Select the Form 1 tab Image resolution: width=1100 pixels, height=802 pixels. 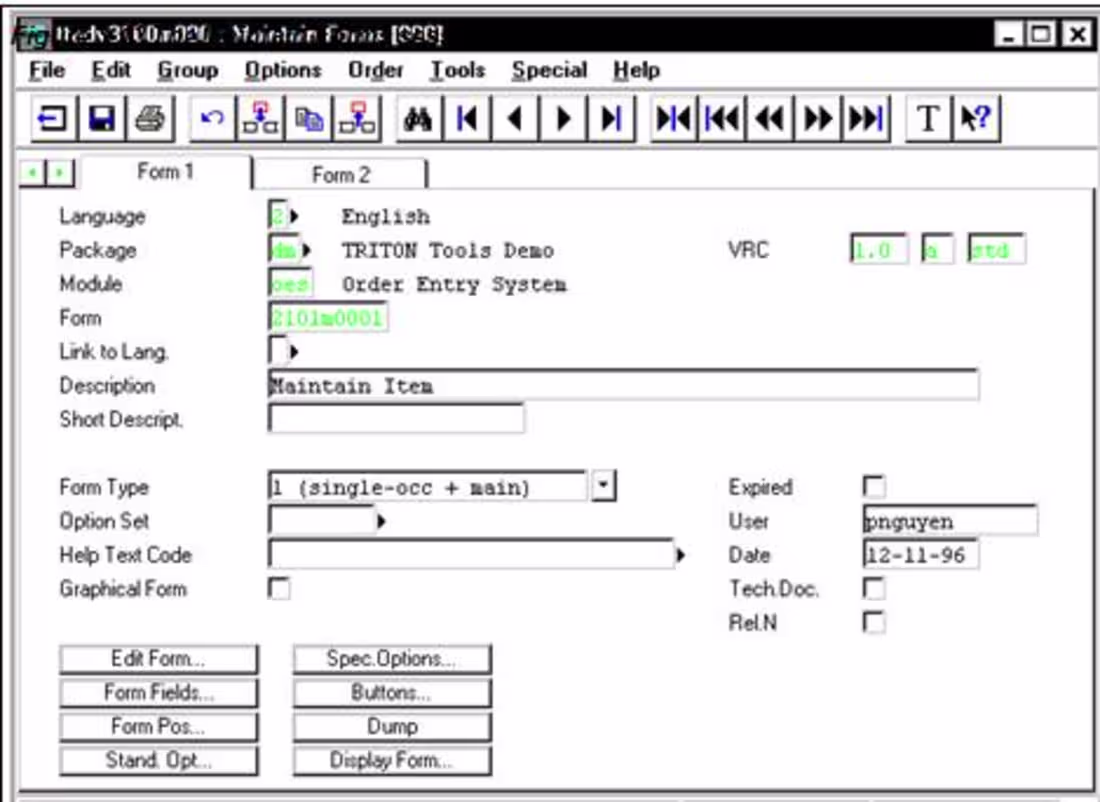[166, 172]
